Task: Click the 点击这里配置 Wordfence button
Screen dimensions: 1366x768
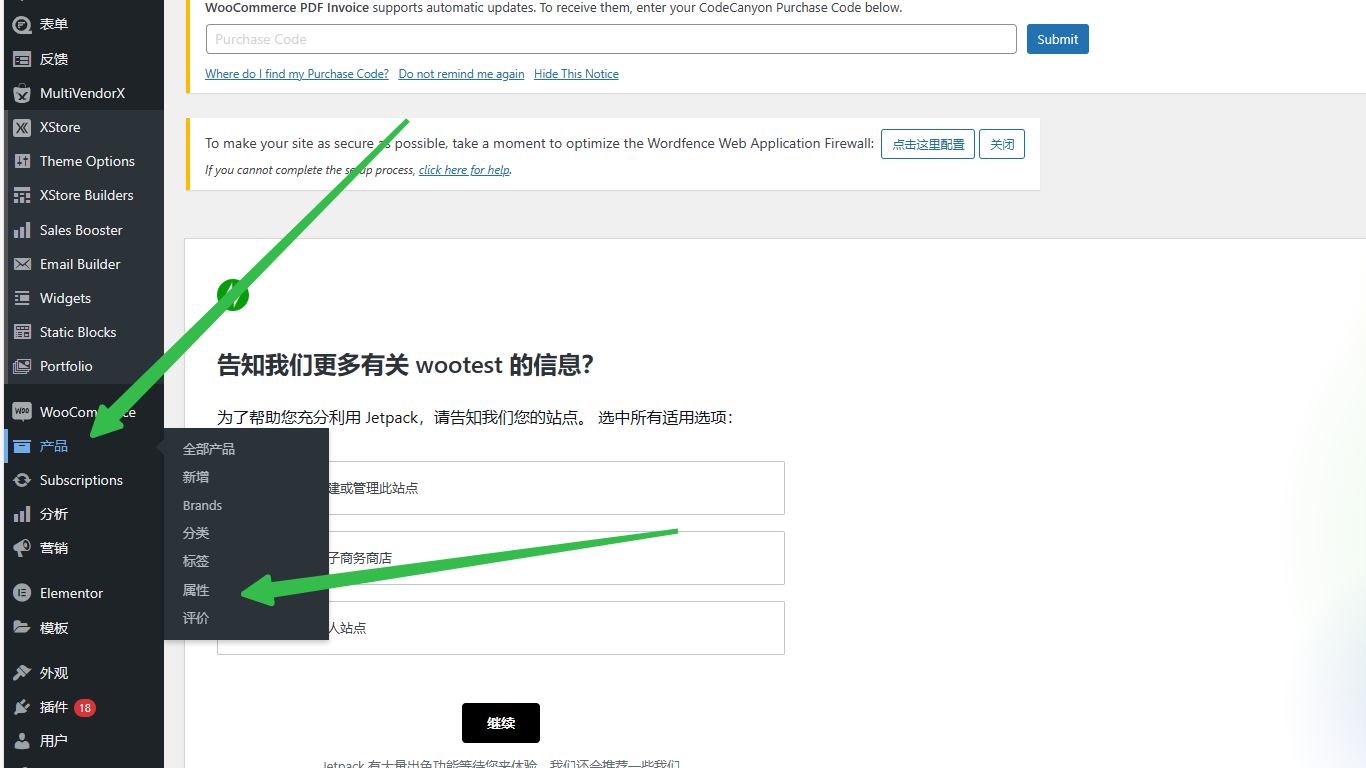Action: click(927, 144)
